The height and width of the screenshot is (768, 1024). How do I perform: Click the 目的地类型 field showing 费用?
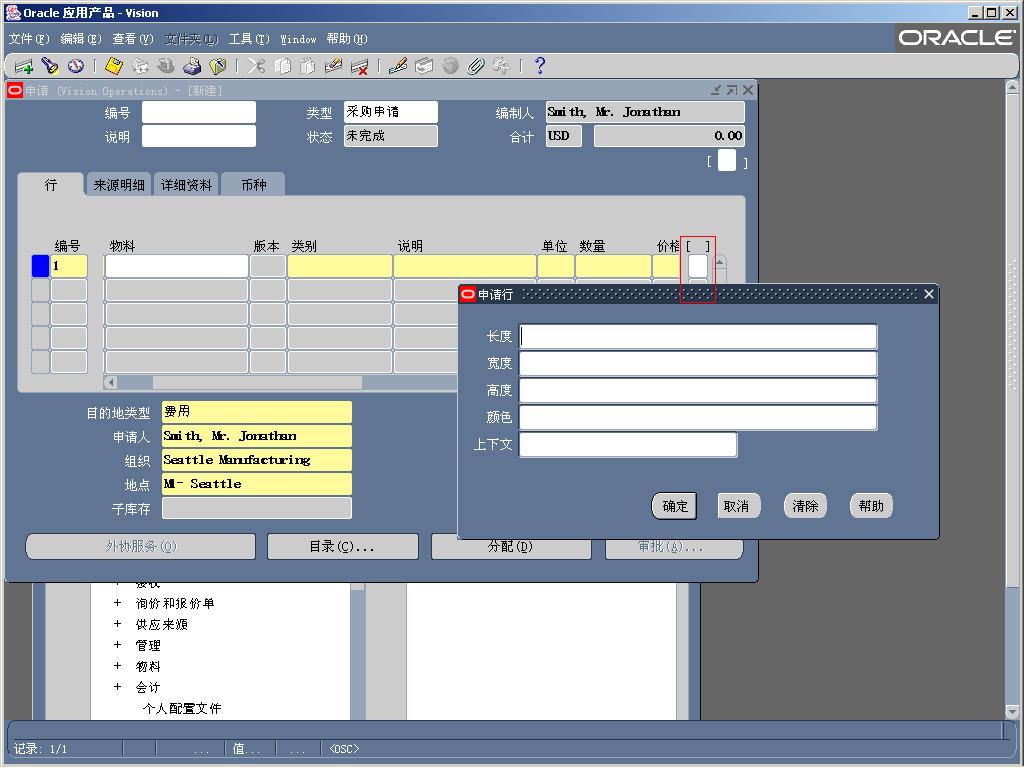[x=257, y=412]
